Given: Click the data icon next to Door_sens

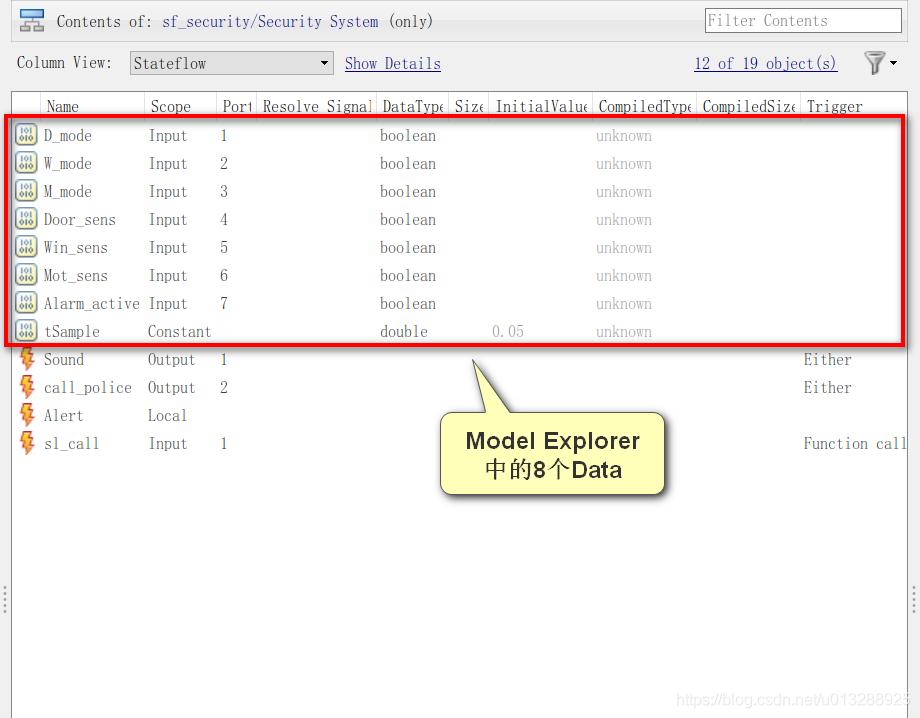Looking at the screenshot, I should 26,219.
